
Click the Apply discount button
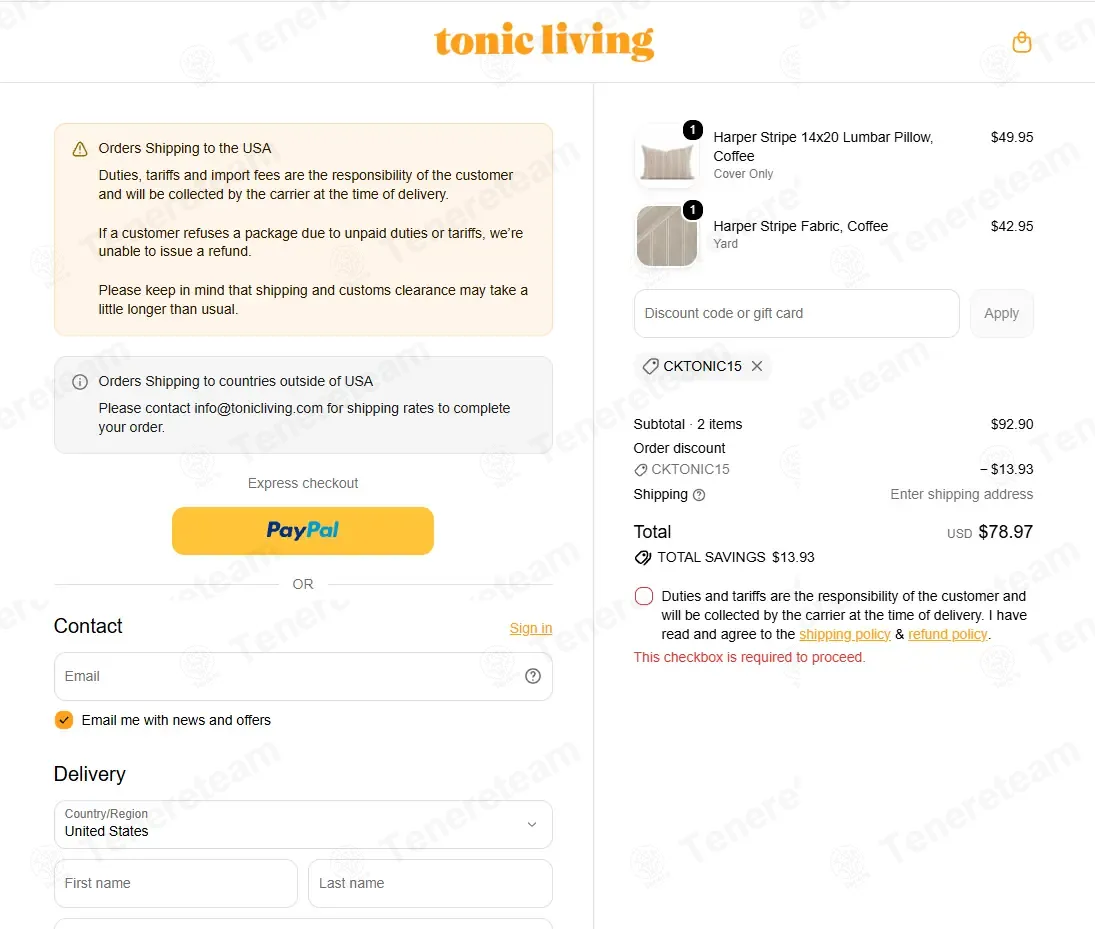[x=1001, y=314]
